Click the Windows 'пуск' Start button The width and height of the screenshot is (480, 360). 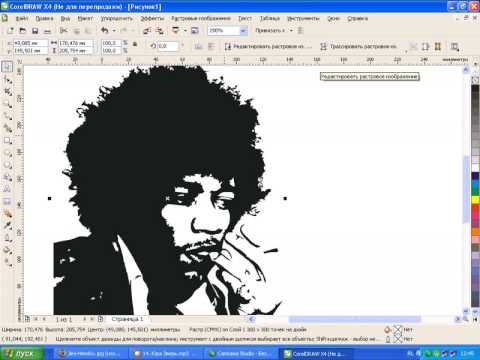(22, 353)
